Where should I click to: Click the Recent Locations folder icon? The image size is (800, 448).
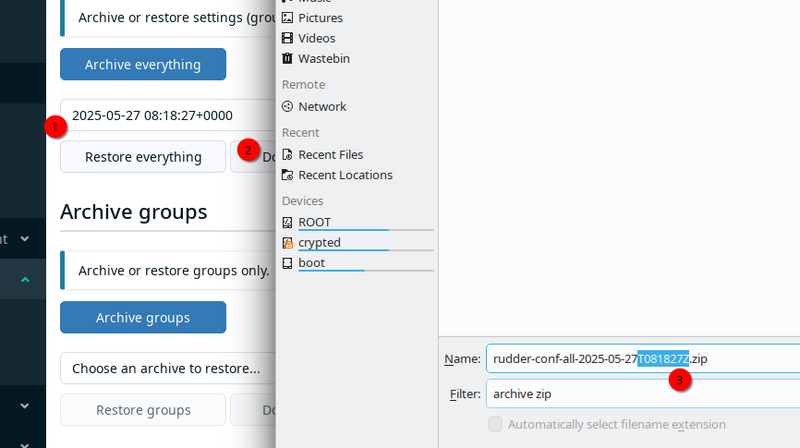pos(287,175)
